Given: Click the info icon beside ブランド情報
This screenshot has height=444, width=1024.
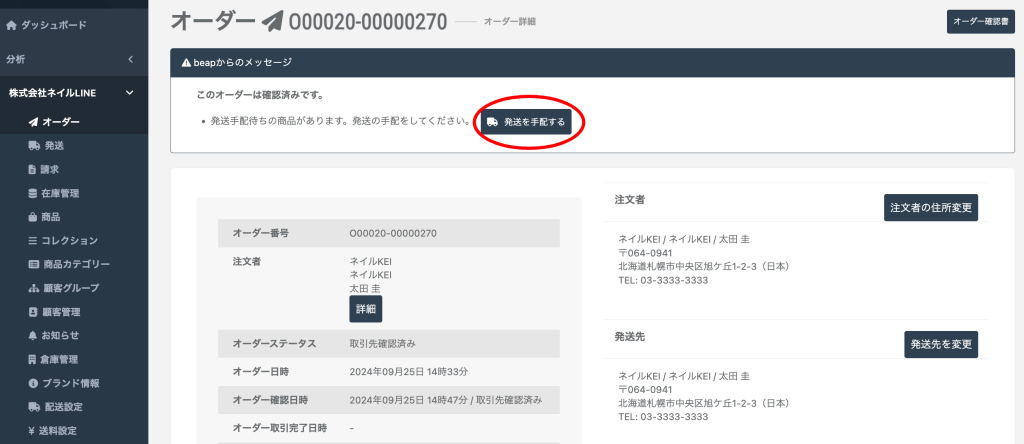Looking at the screenshot, I should click(x=33, y=383).
